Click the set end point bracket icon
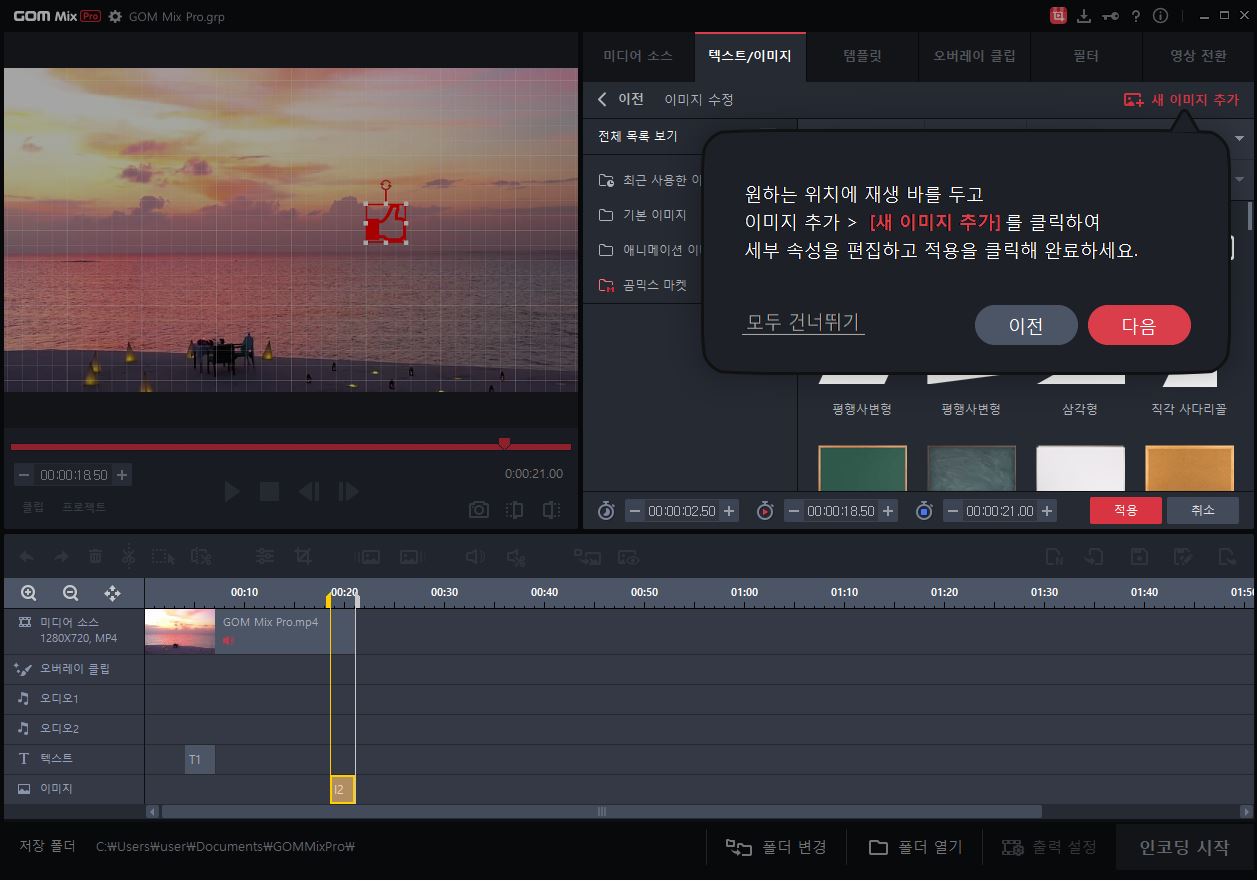 [x=551, y=510]
